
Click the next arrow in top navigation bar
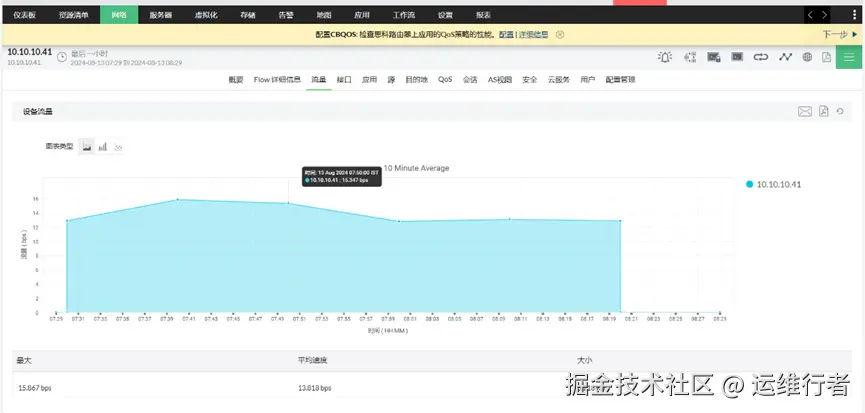pos(824,15)
